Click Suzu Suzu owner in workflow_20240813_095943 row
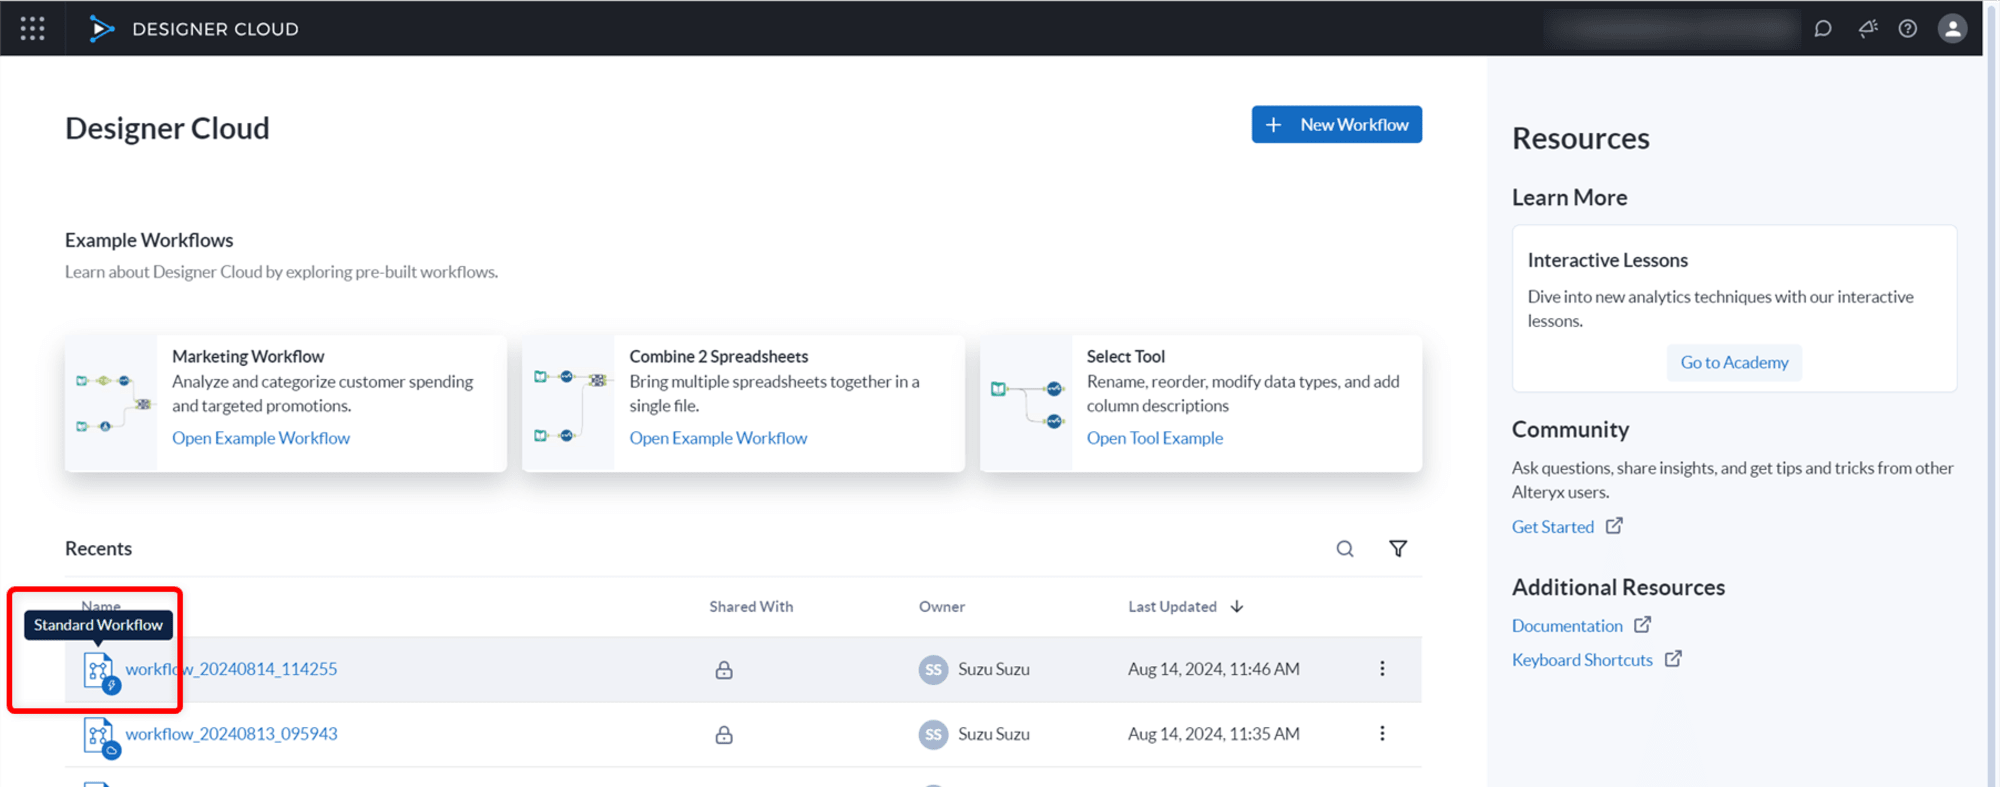The height and width of the screenshot is (787, 2000). [x=994, y=734]
